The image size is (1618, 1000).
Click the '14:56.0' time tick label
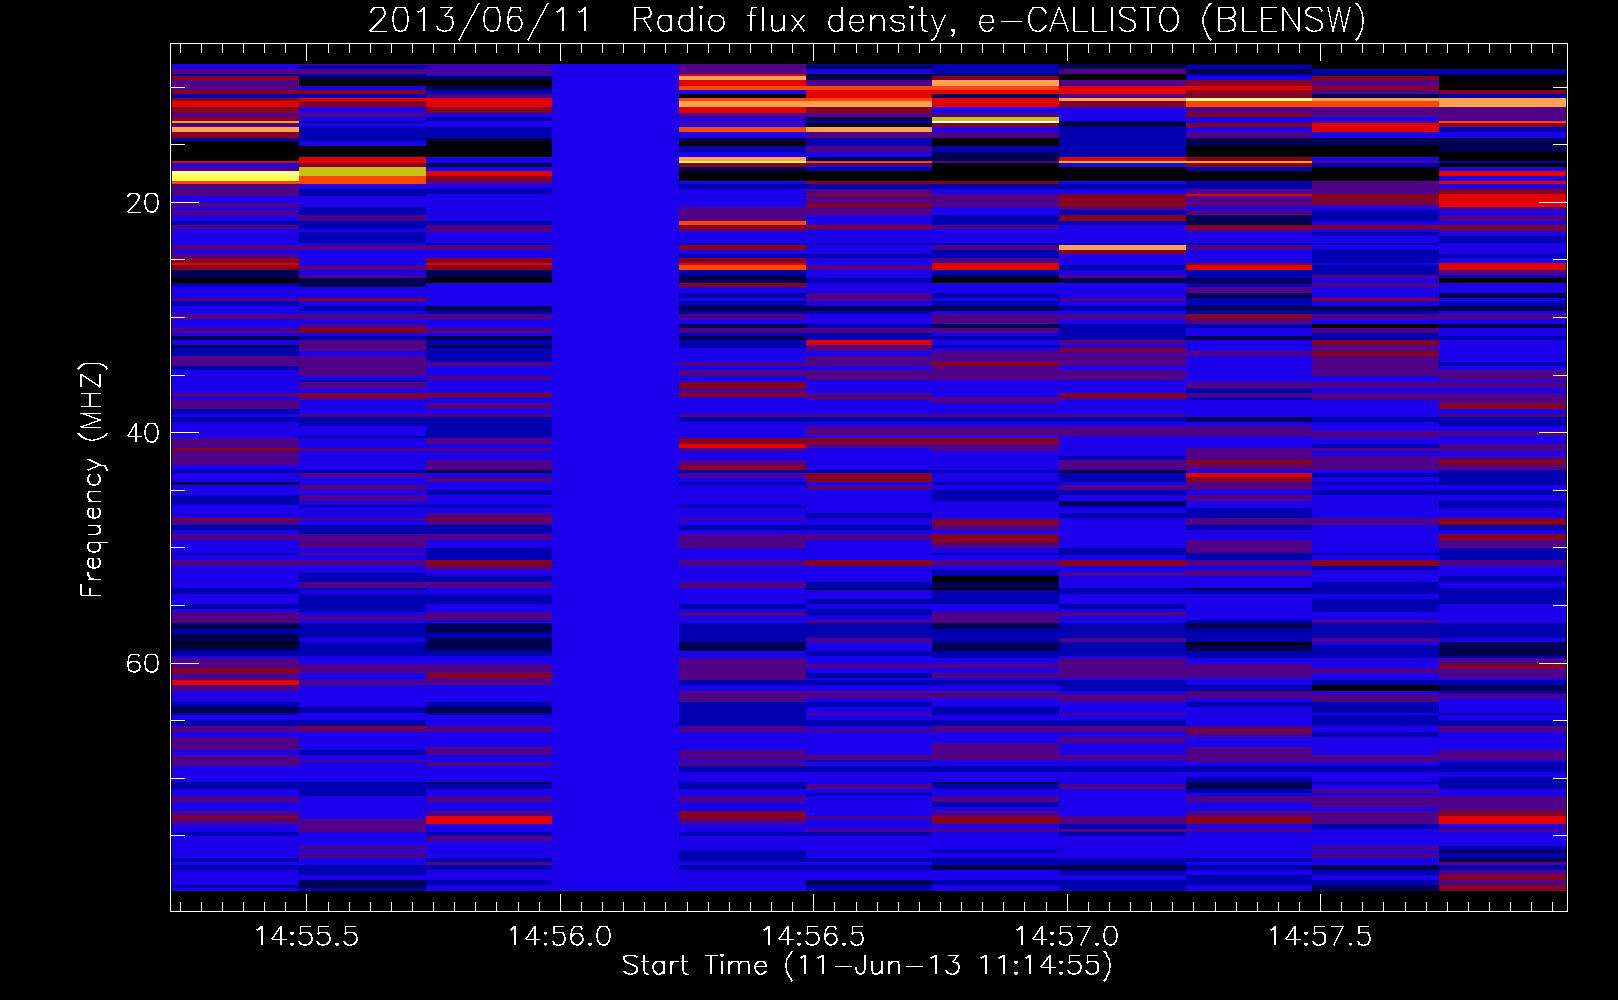(x=560, y=936)
